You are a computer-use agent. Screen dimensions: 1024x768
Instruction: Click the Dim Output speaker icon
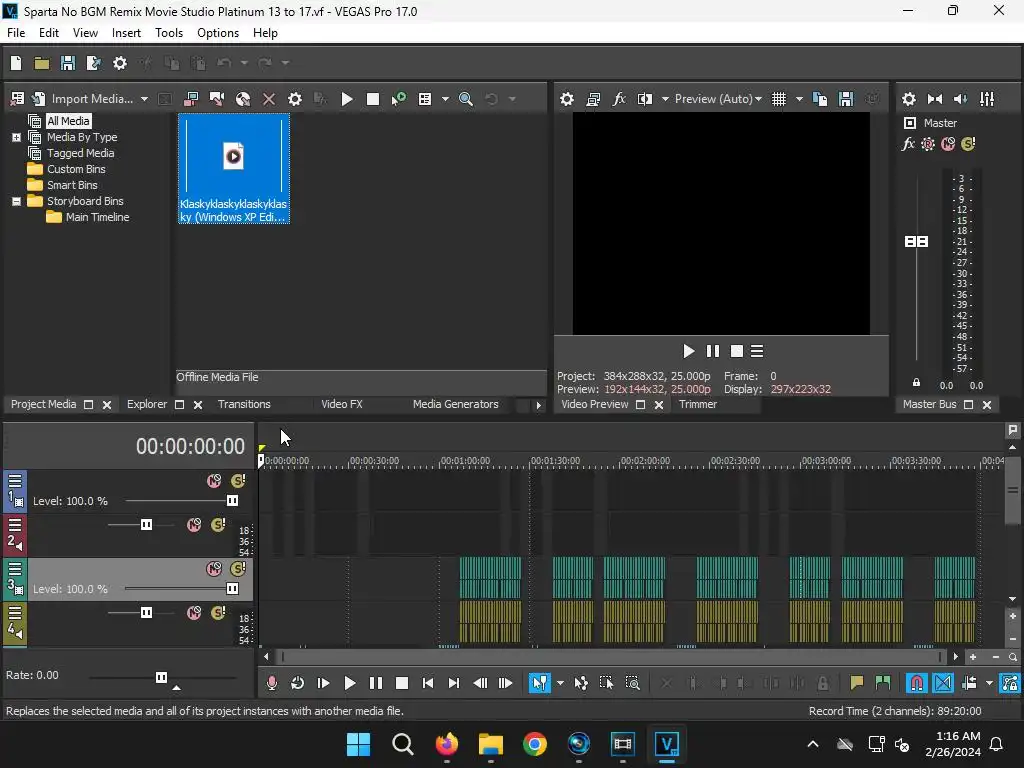coord(961,99)
